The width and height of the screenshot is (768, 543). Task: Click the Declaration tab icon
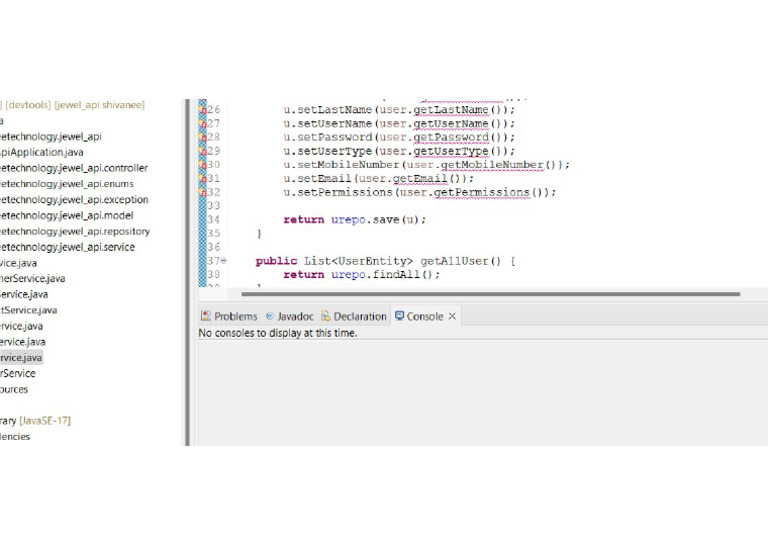326,316
